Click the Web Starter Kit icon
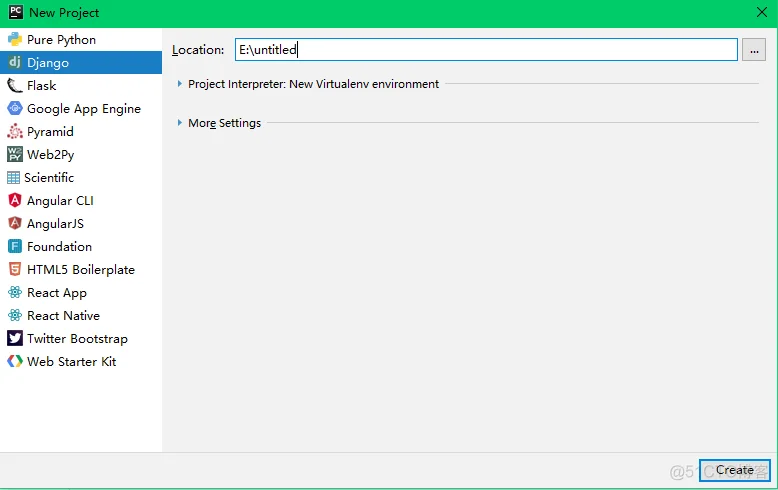This screenshot has height=490, width=778. coord(15,361)
